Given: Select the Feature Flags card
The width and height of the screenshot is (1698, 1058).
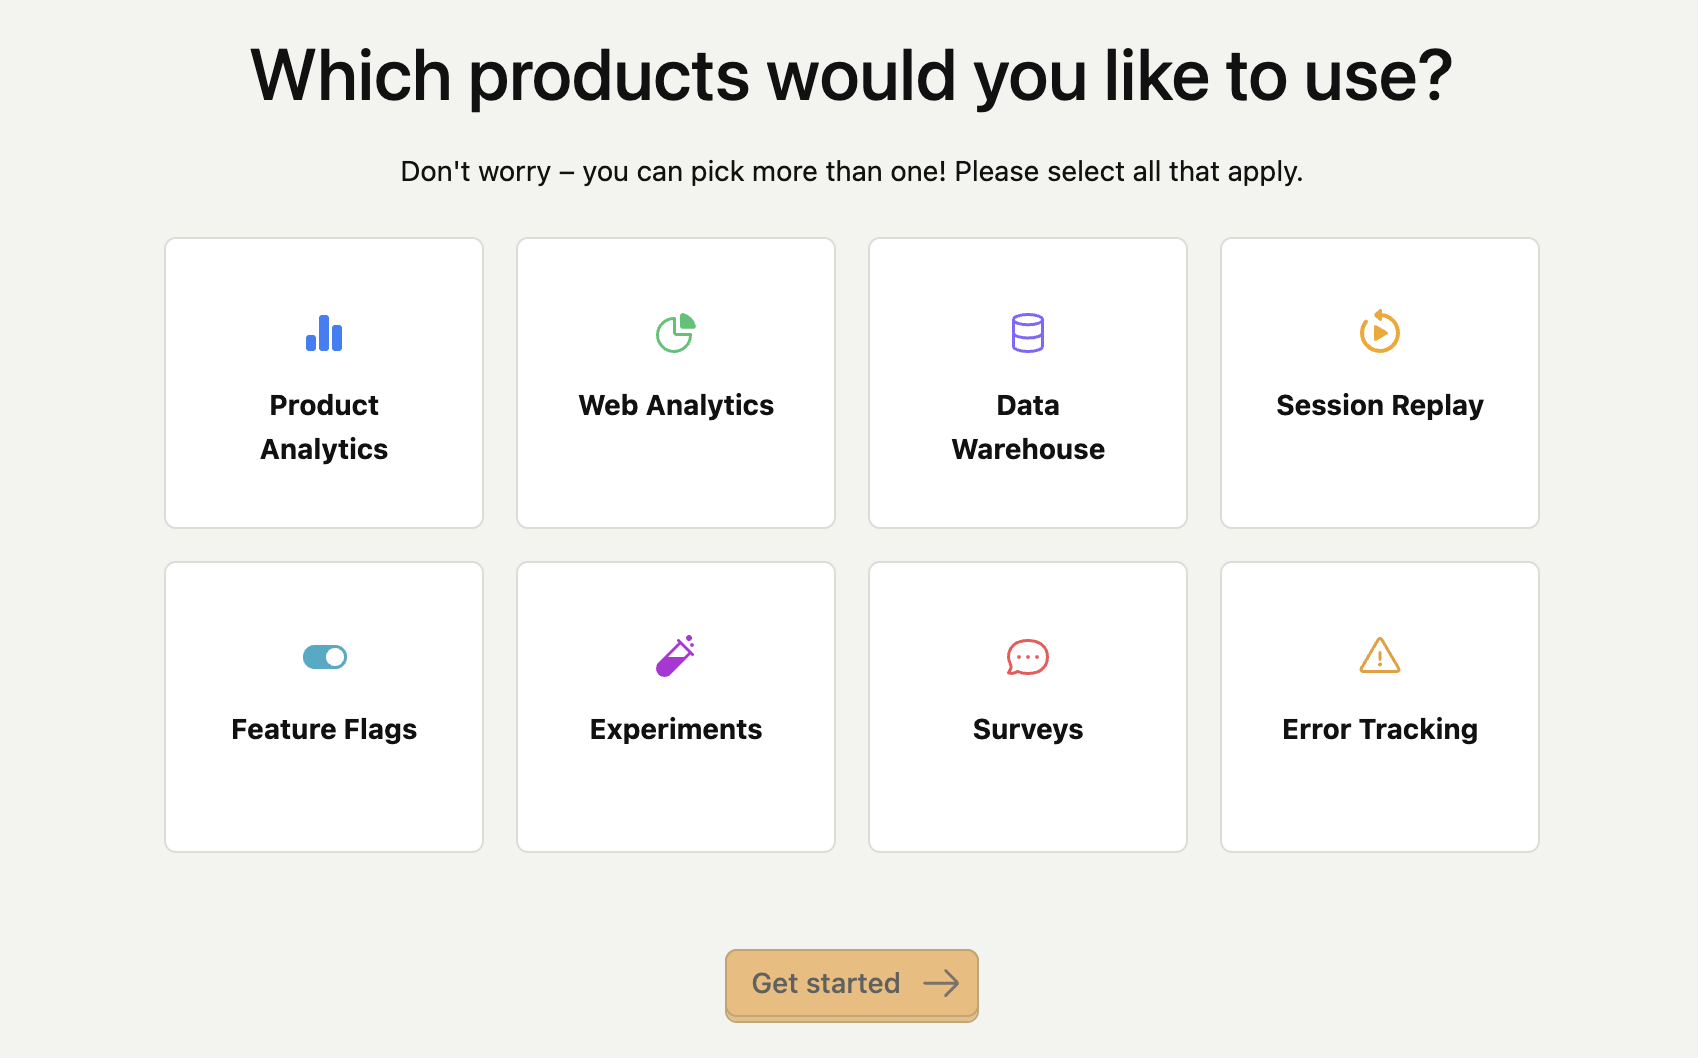Looking at the screenshot, I should coord(324,706).
